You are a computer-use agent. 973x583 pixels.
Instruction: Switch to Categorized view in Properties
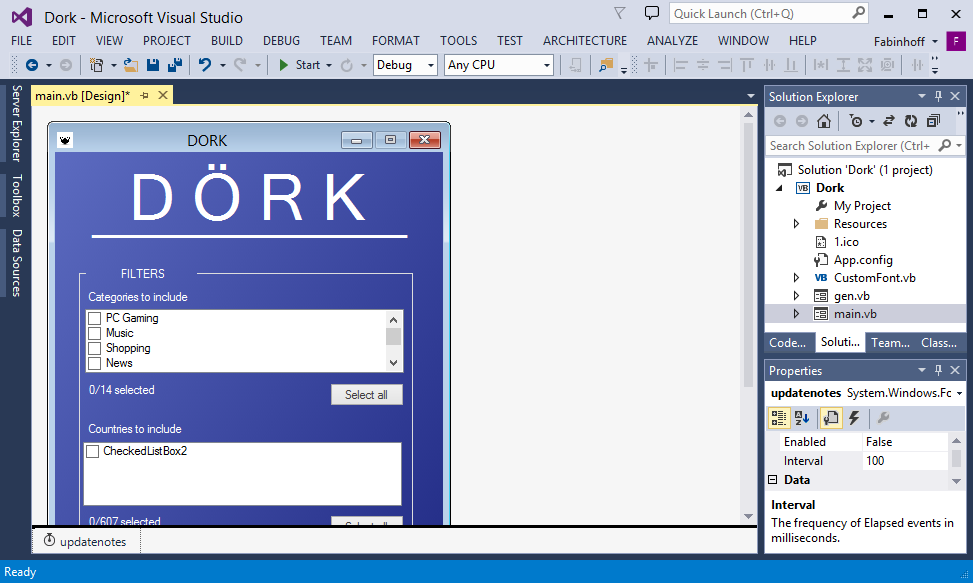tap(780, 418)
